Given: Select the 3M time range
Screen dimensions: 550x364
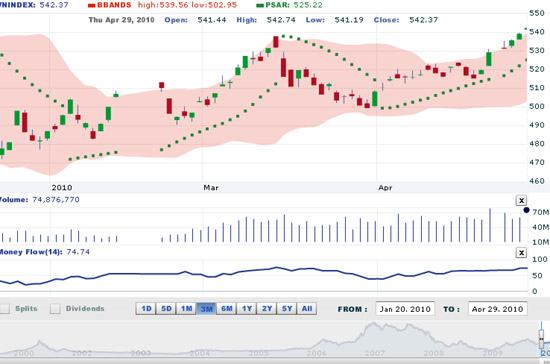Looking at the screenshot, I should coord(206,309).
